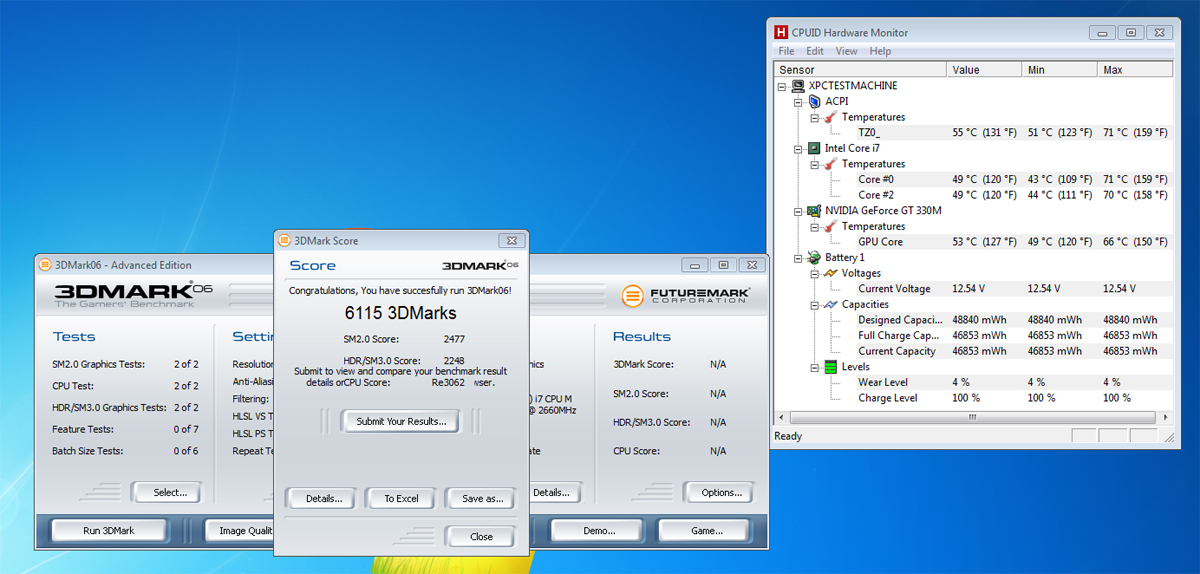Collapse the Capacities node under Battery 1

click(815, 305)
